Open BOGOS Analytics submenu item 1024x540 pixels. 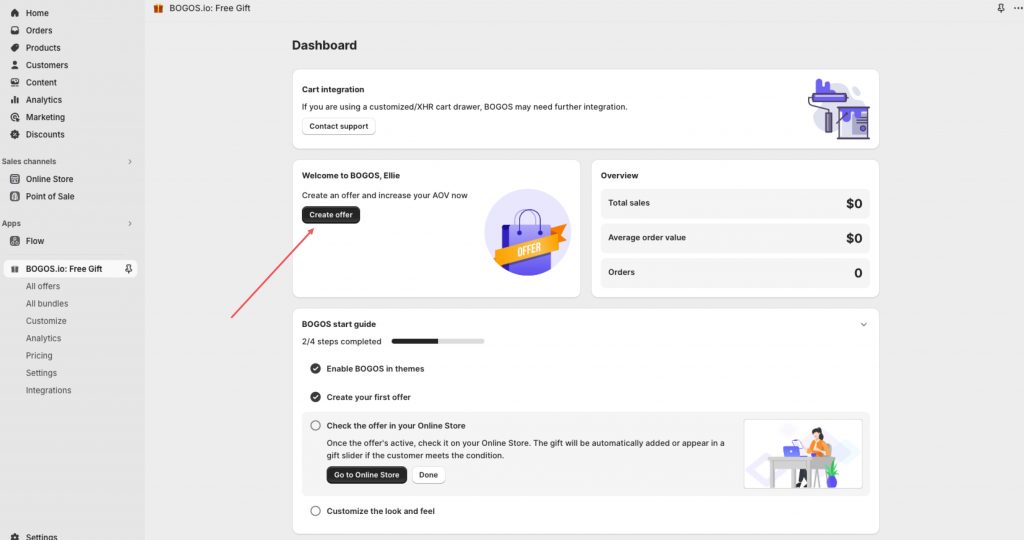coord(43,338)
